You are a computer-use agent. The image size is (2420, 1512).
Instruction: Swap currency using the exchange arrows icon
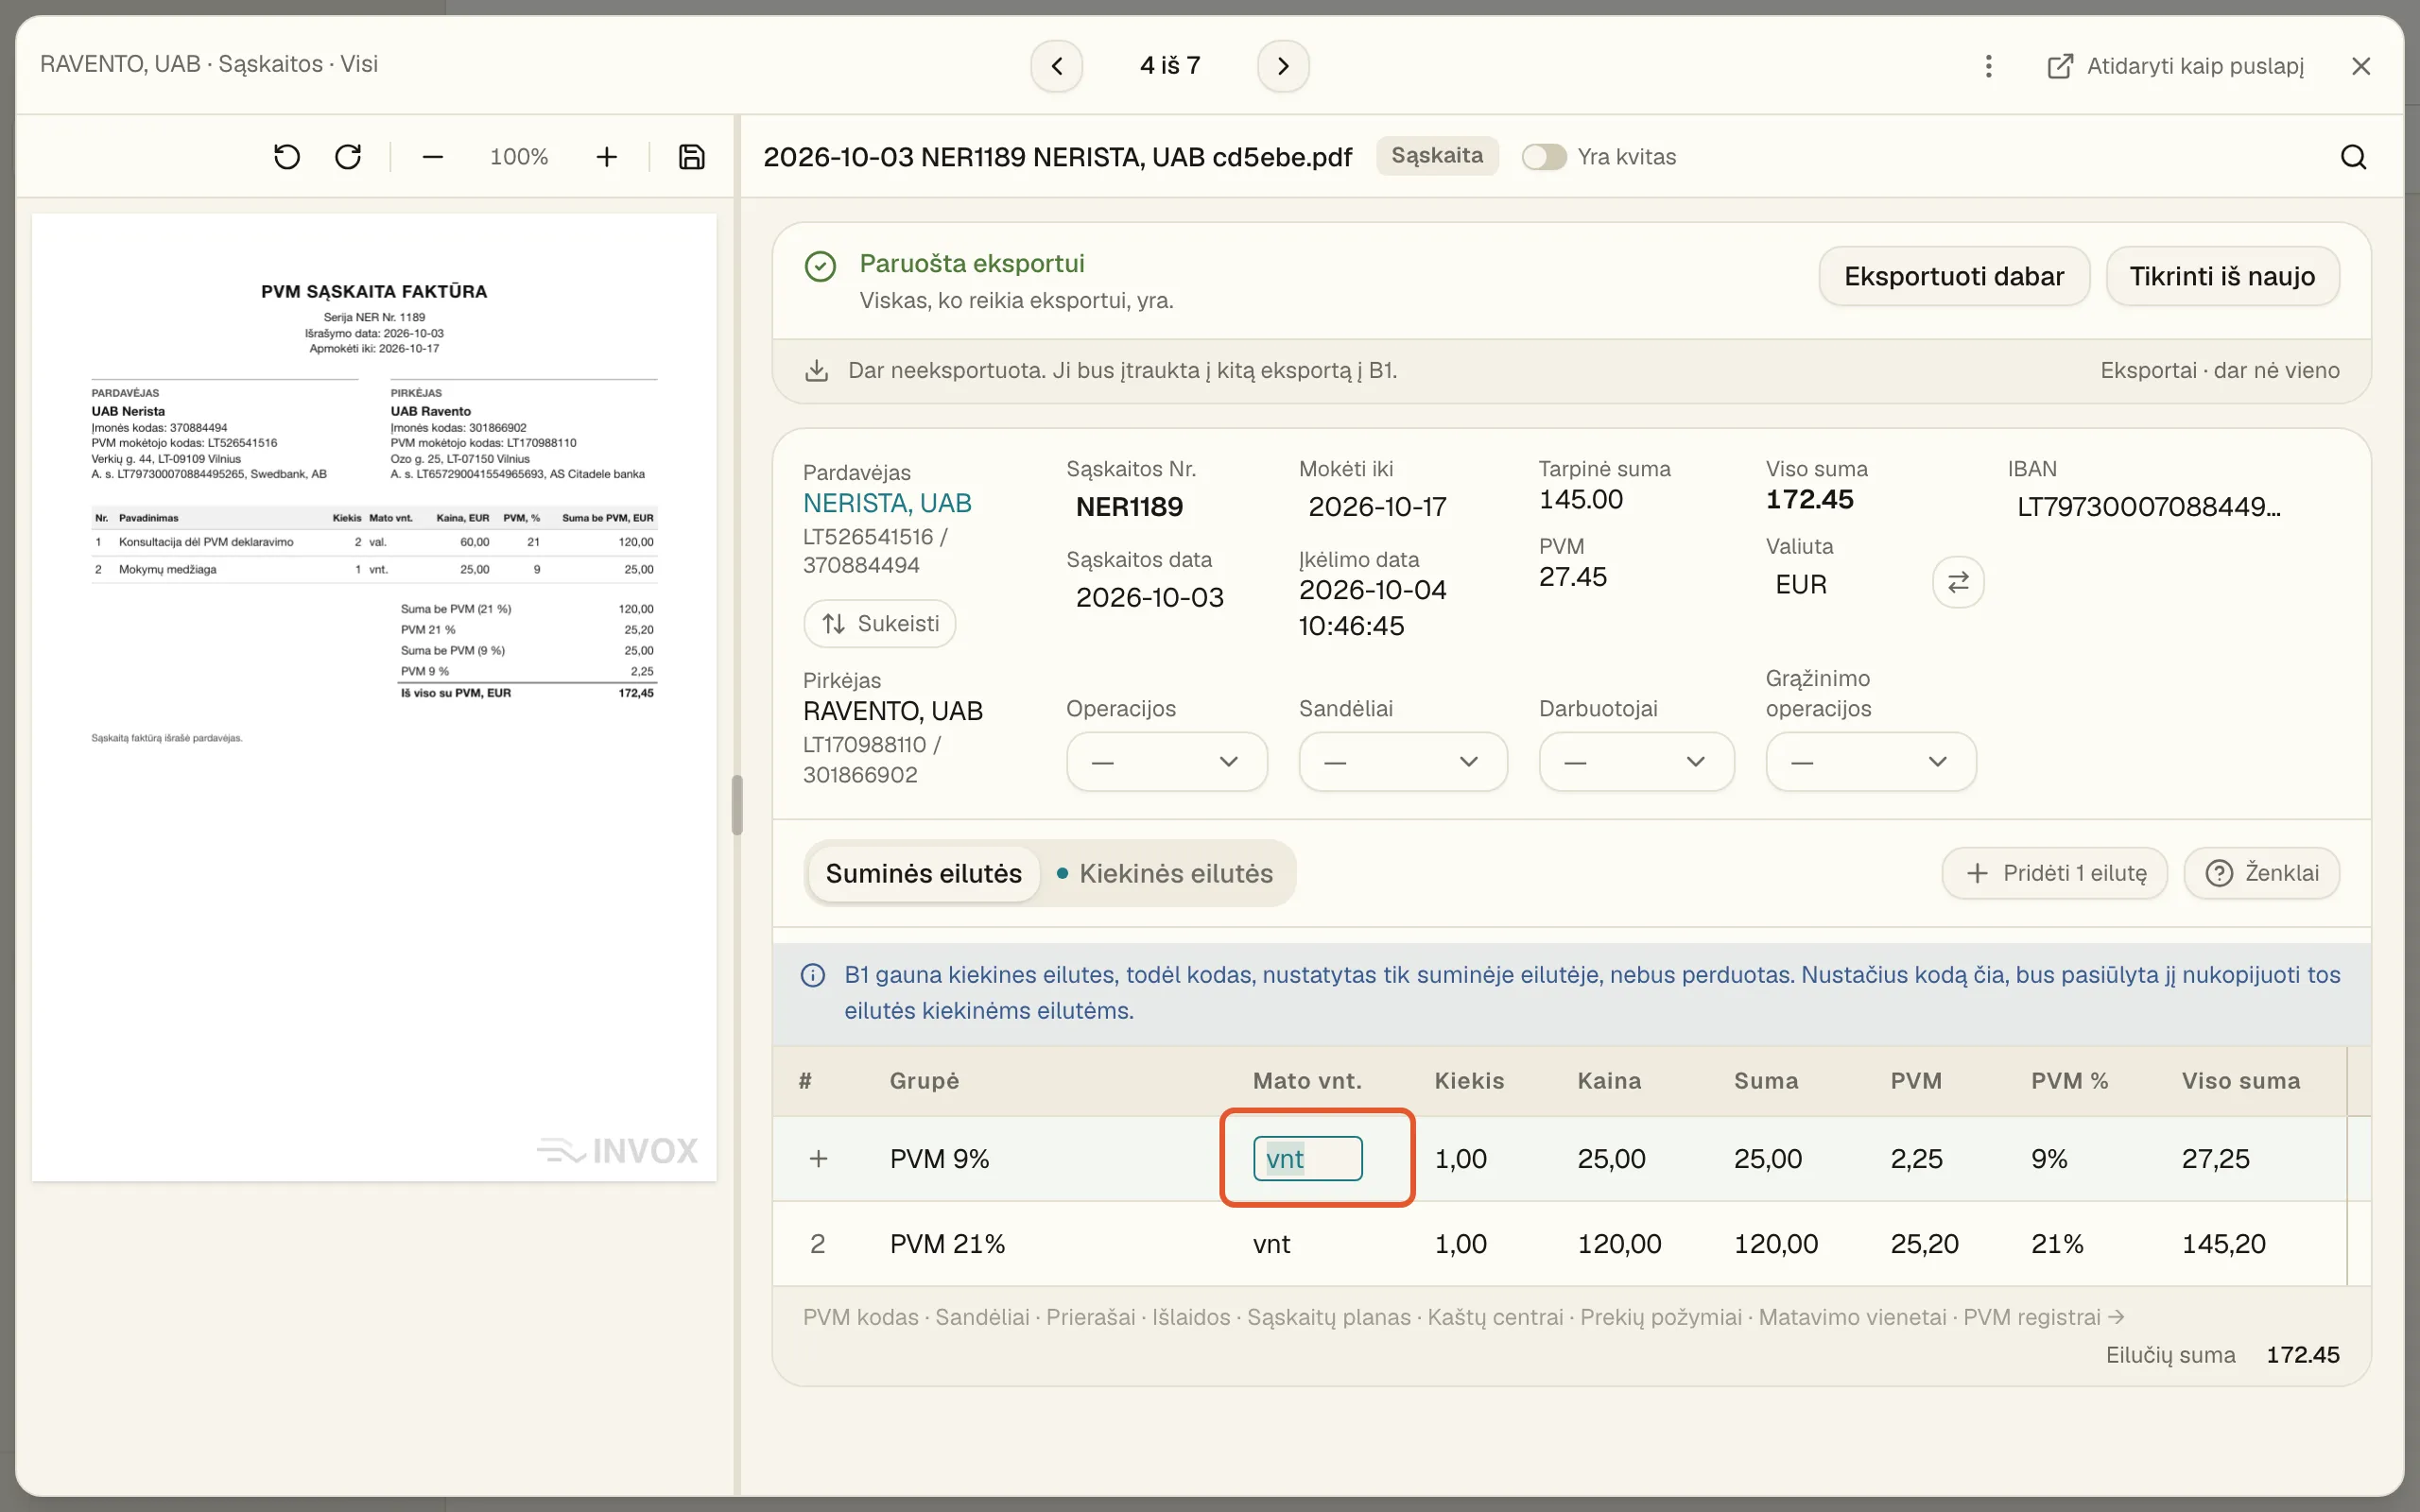pyautogui.click(x=1958, y=582)
